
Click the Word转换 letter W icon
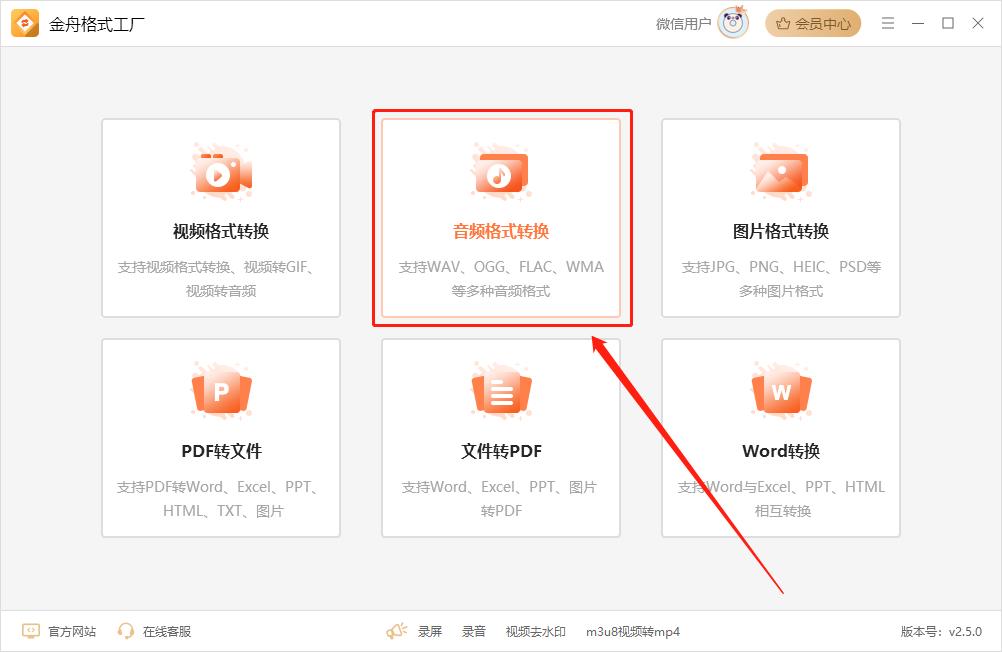pos(781,391)
